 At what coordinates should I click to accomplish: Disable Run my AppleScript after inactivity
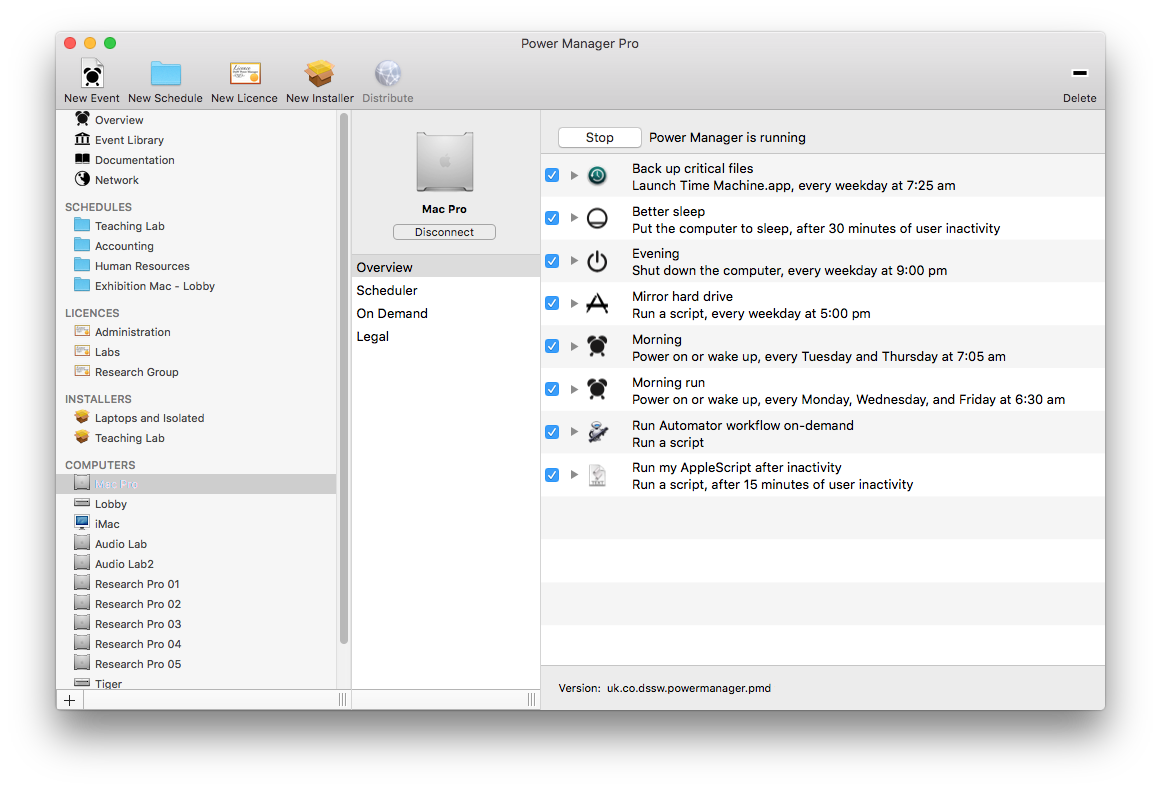(552, 475)
